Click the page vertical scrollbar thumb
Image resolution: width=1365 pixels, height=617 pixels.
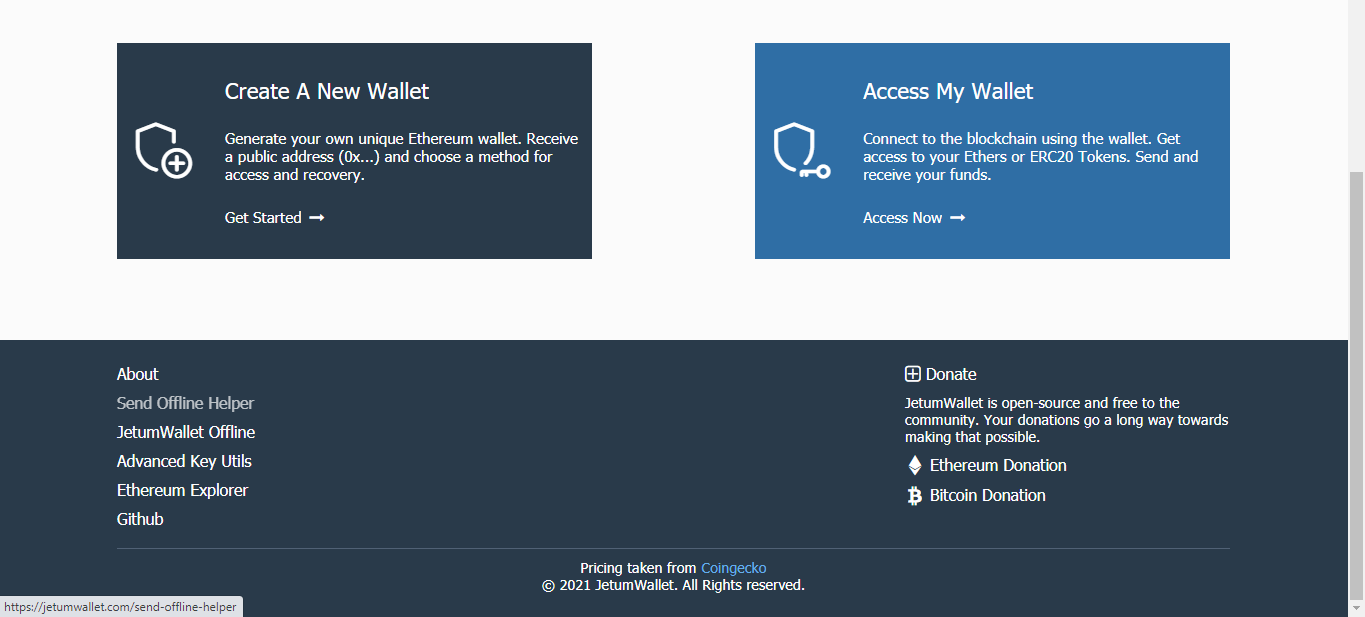(1357, 385)
